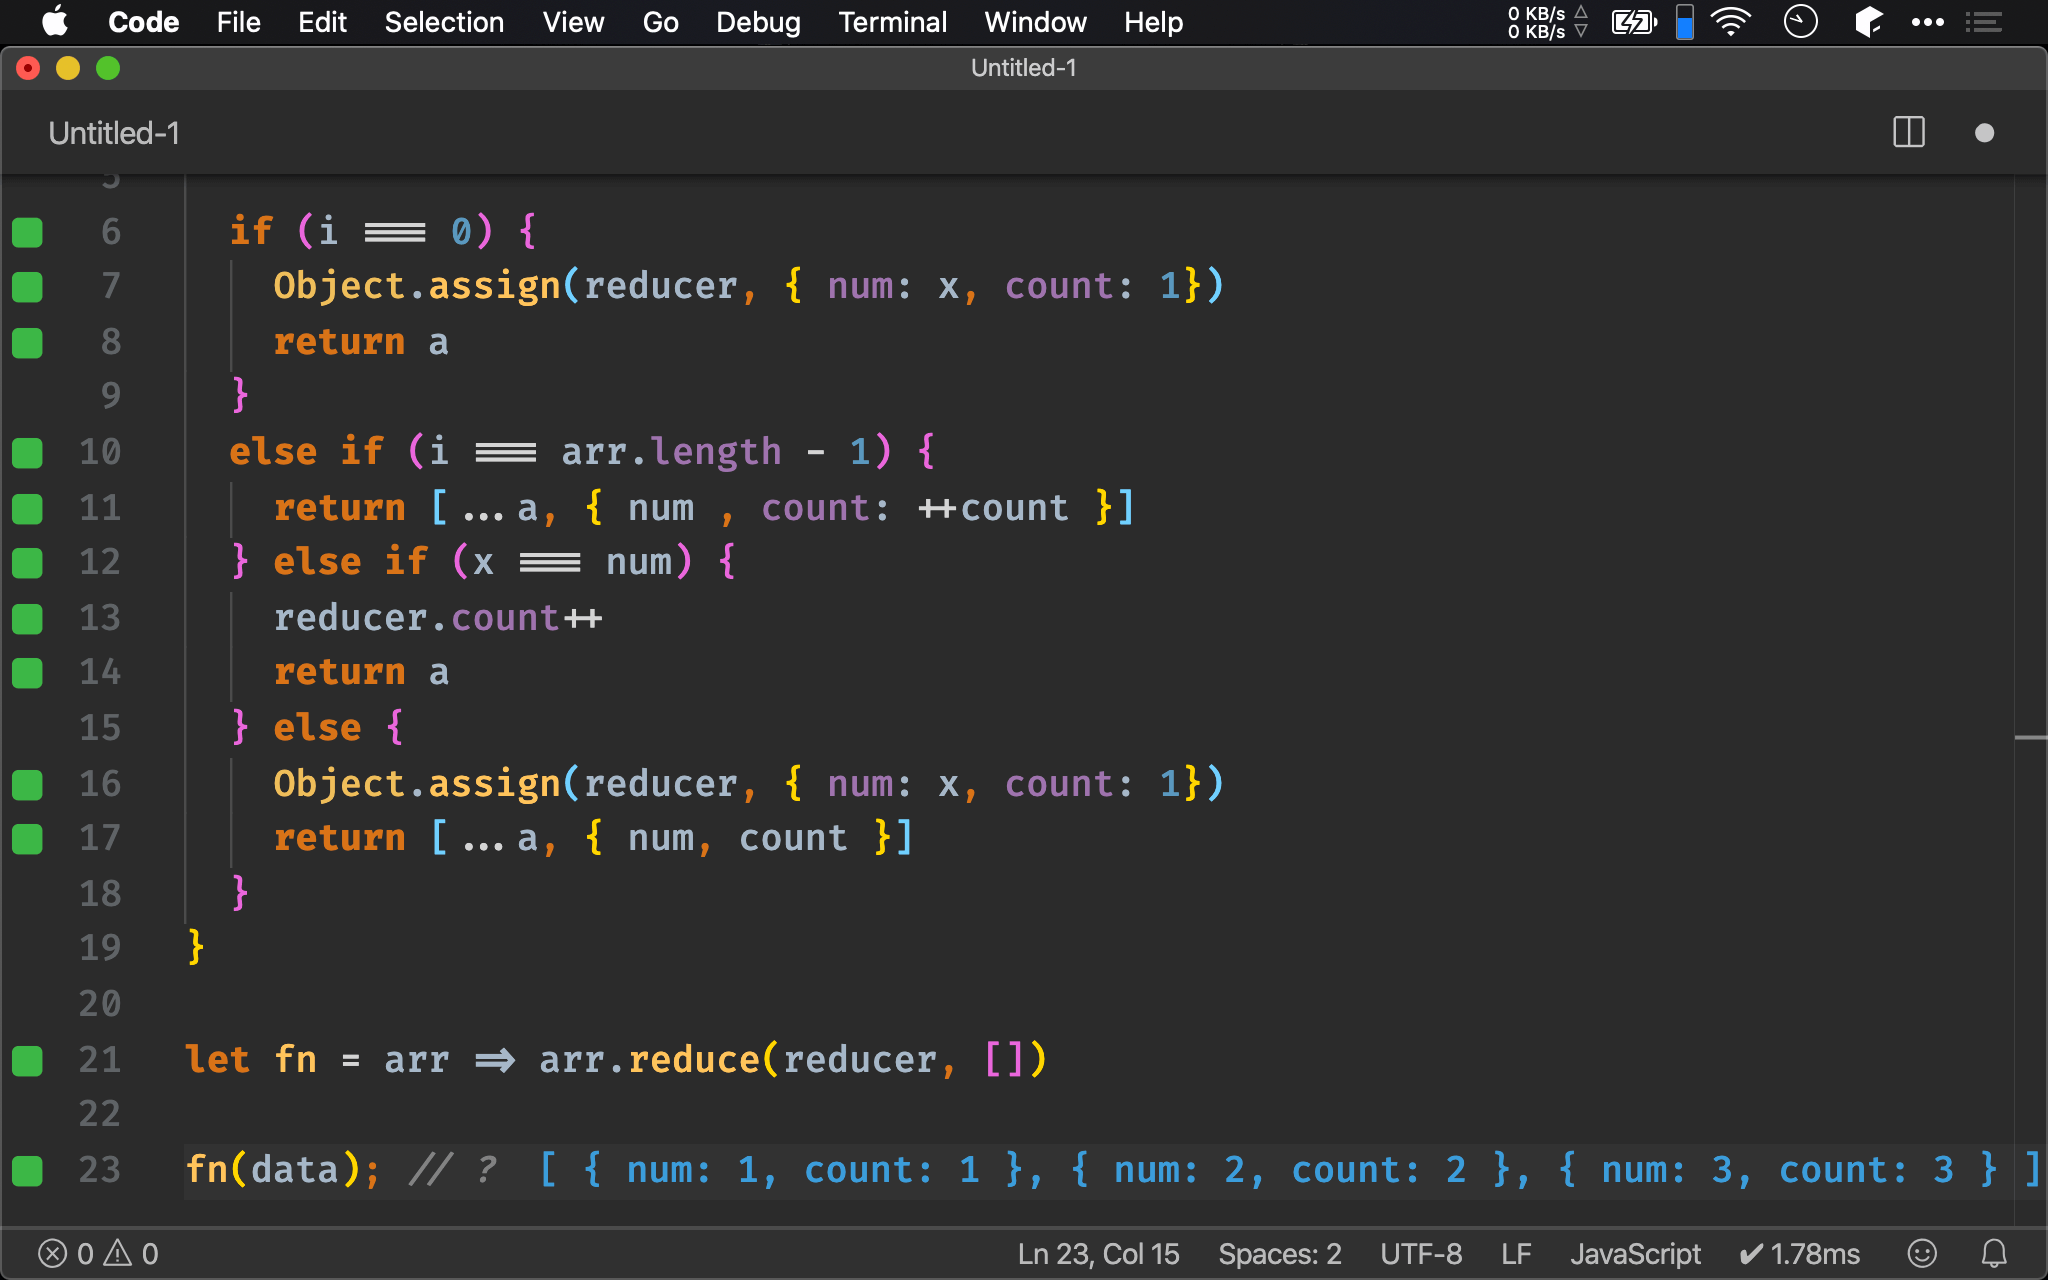Click the green coverage marker on line 6
The image size is (2048, 1280).
point(27,232)
